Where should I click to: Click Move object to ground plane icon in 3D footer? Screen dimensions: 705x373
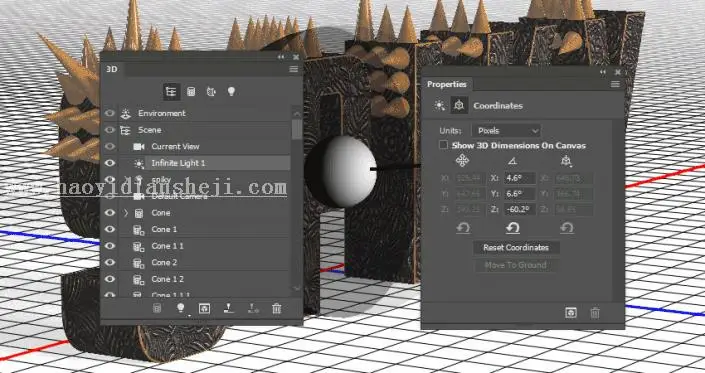[x=229, y=308]
